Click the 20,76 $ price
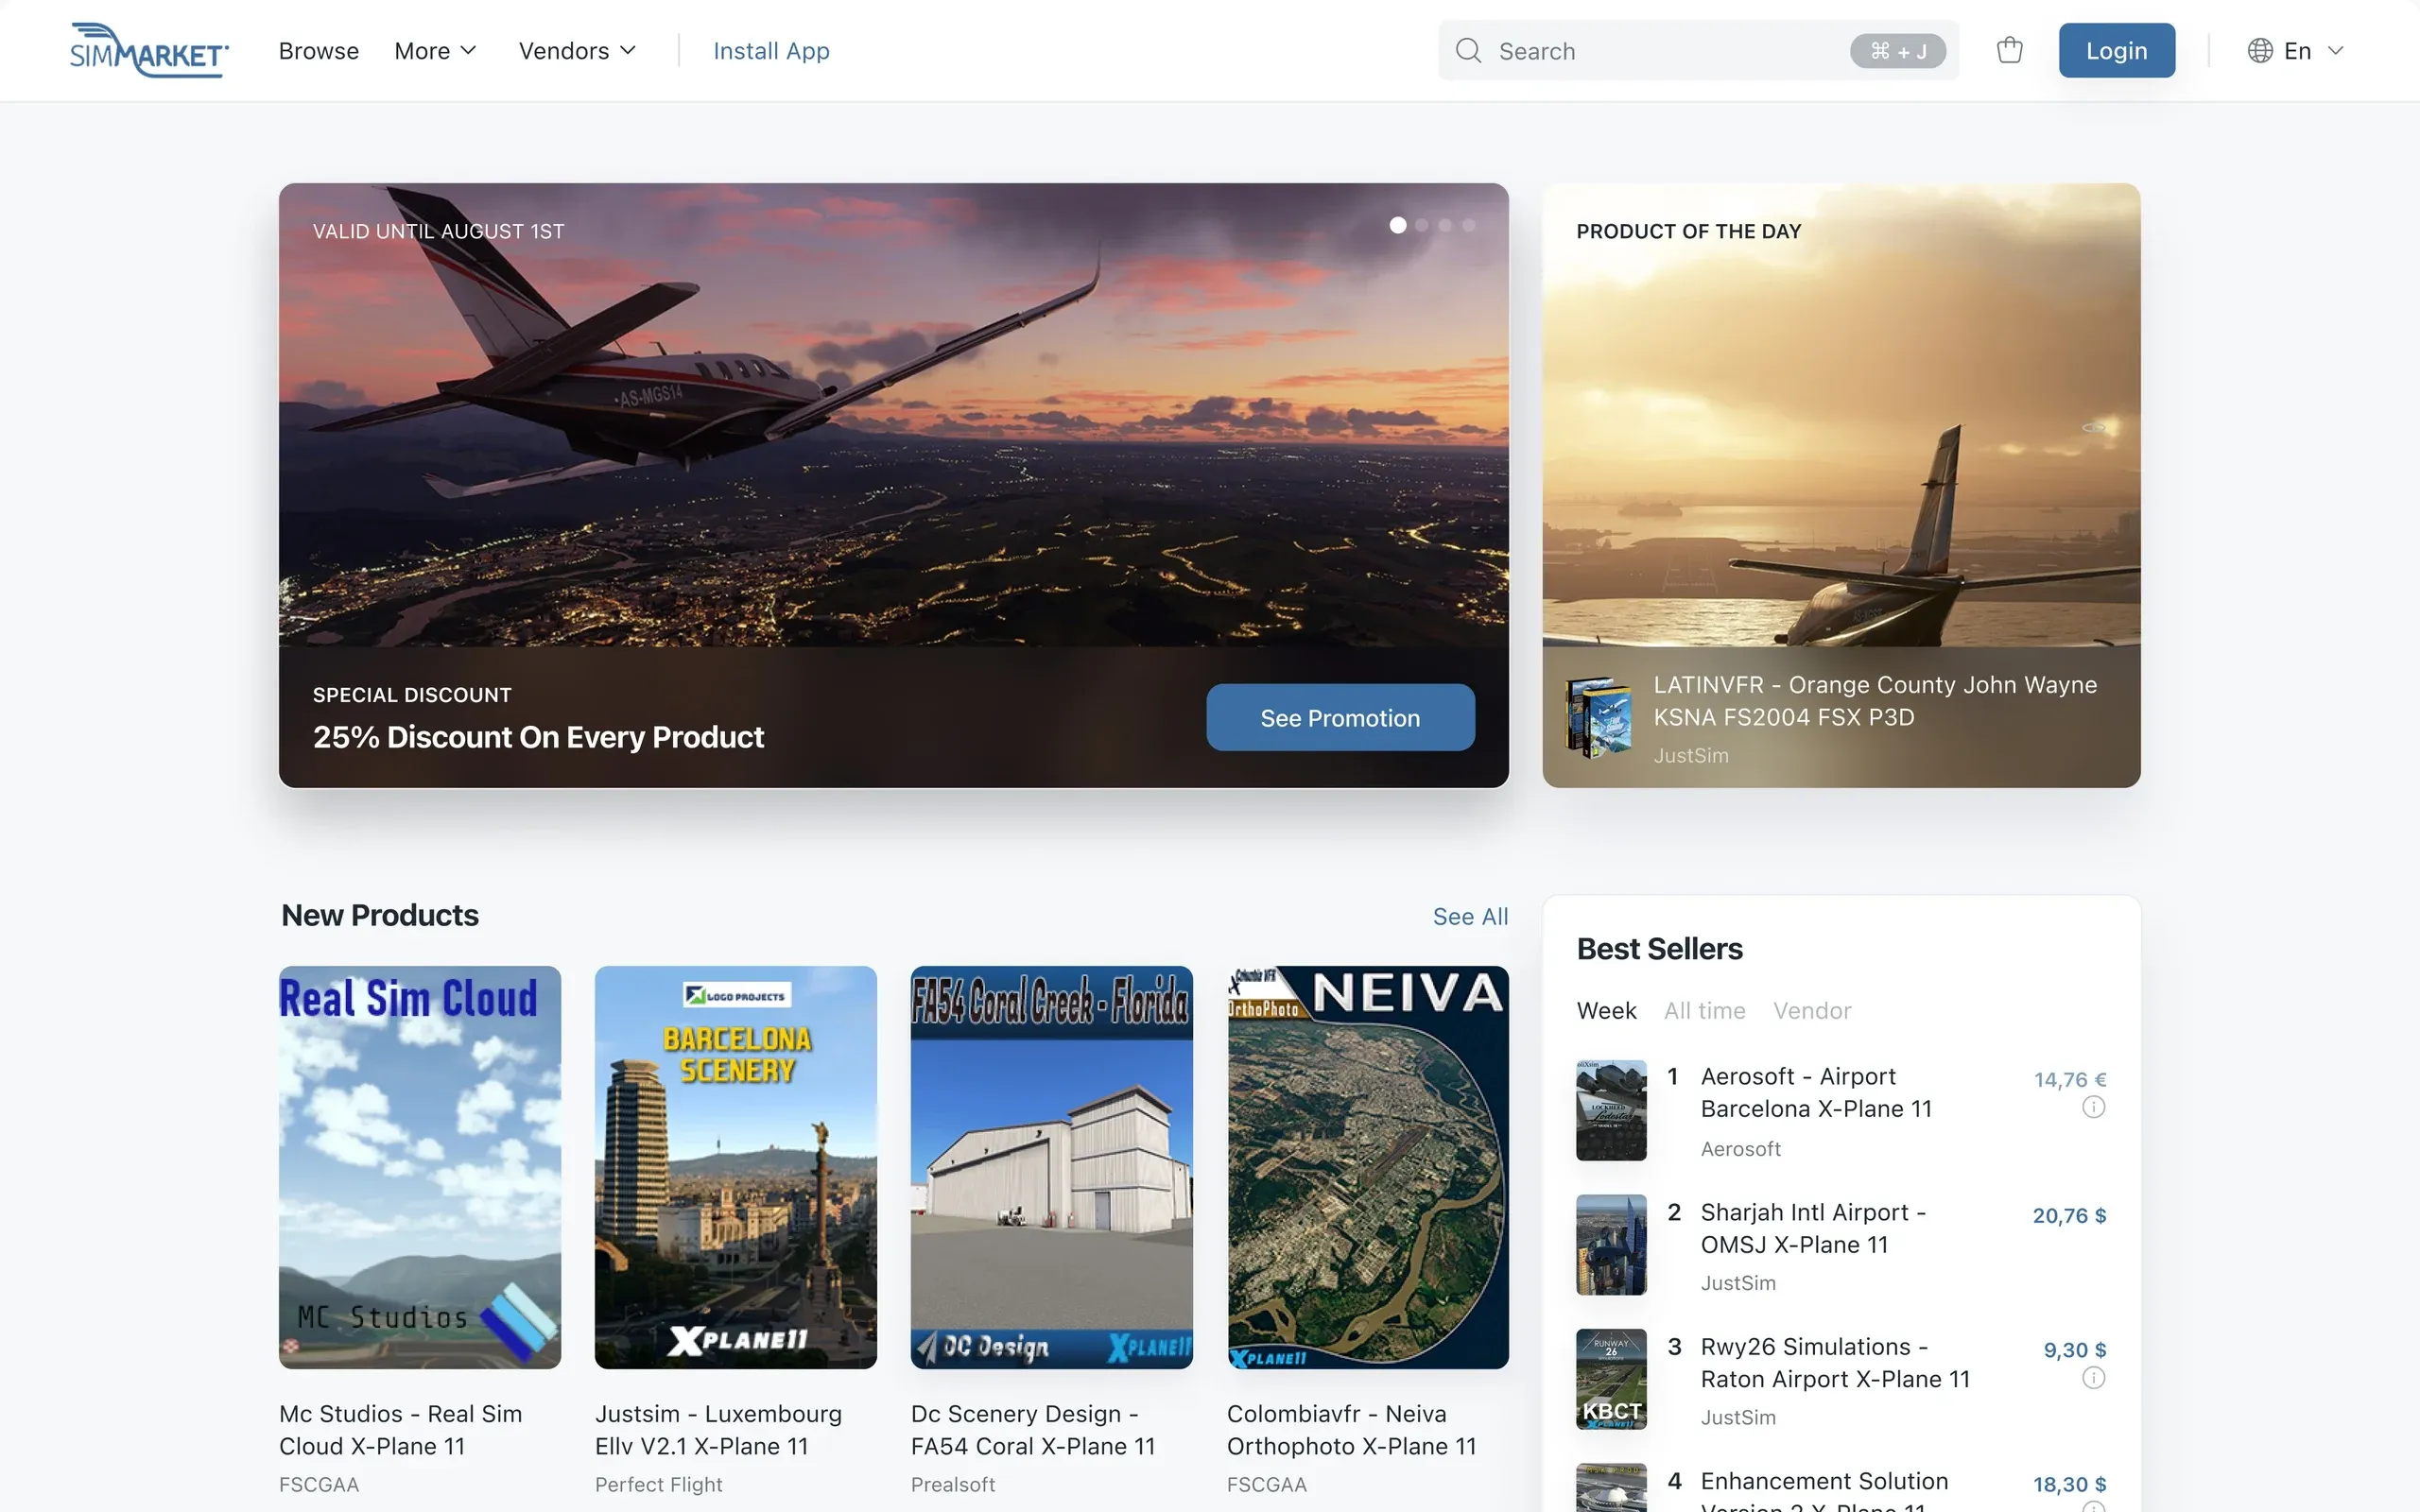 coord(2069,1215)
